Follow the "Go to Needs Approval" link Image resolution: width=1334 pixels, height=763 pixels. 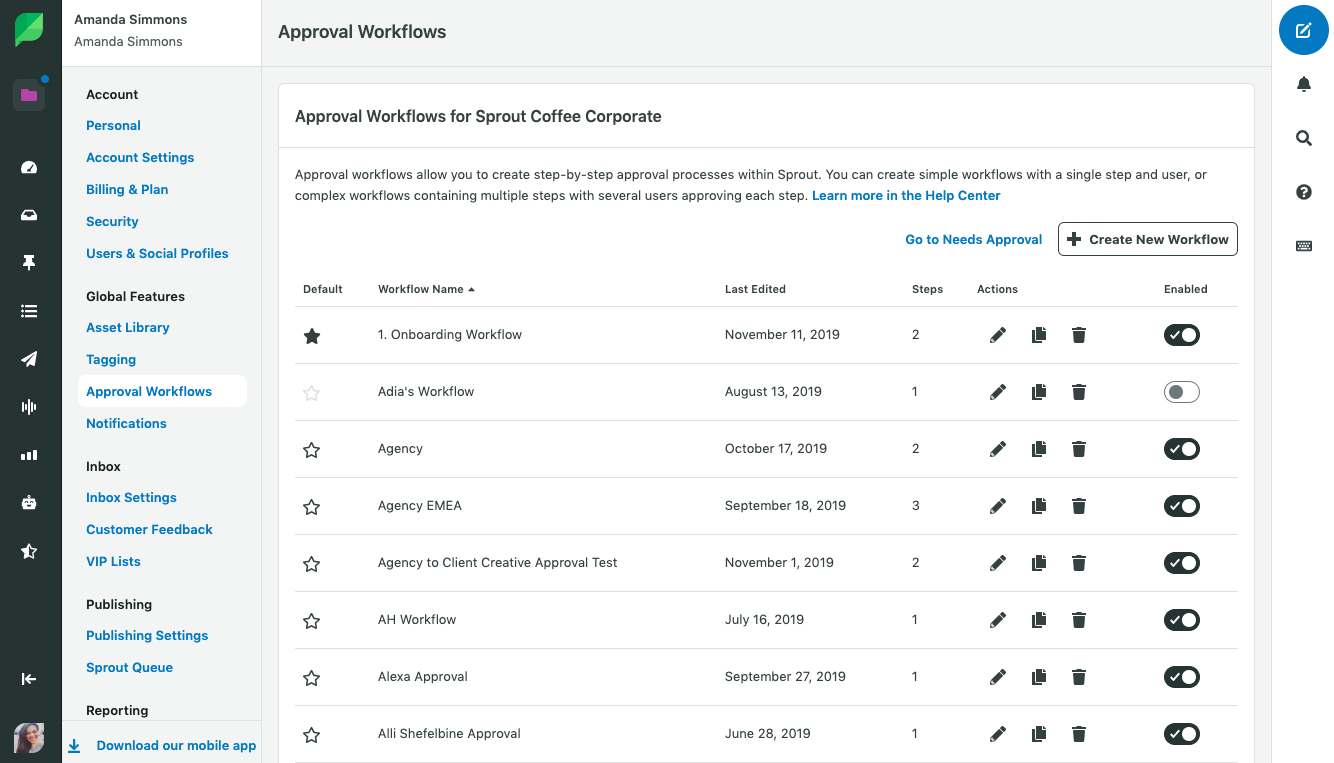point(973,239)
